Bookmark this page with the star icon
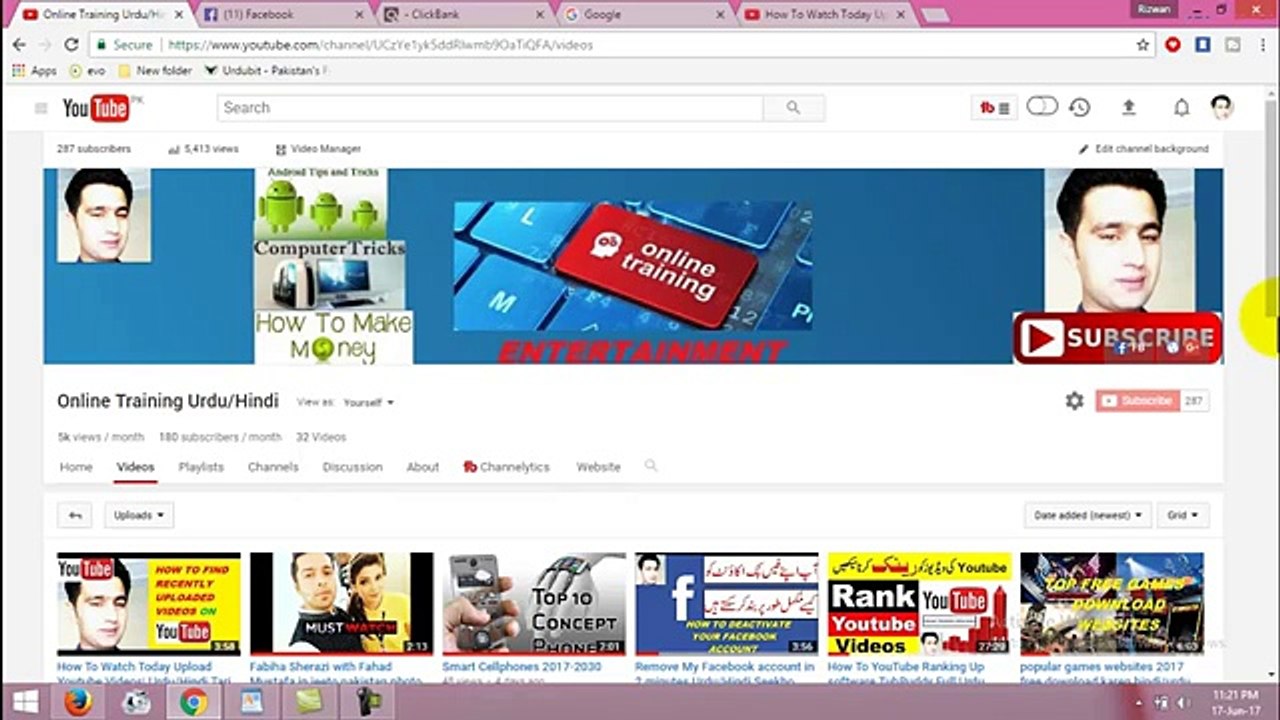 click(1143, 45)
